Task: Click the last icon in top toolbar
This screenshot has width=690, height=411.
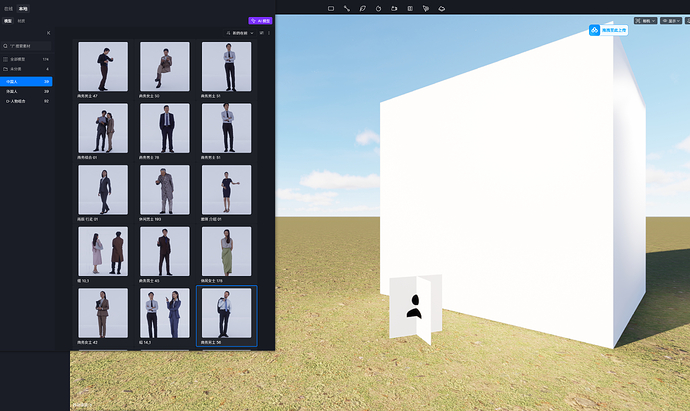Action: (x=442, y=8)
